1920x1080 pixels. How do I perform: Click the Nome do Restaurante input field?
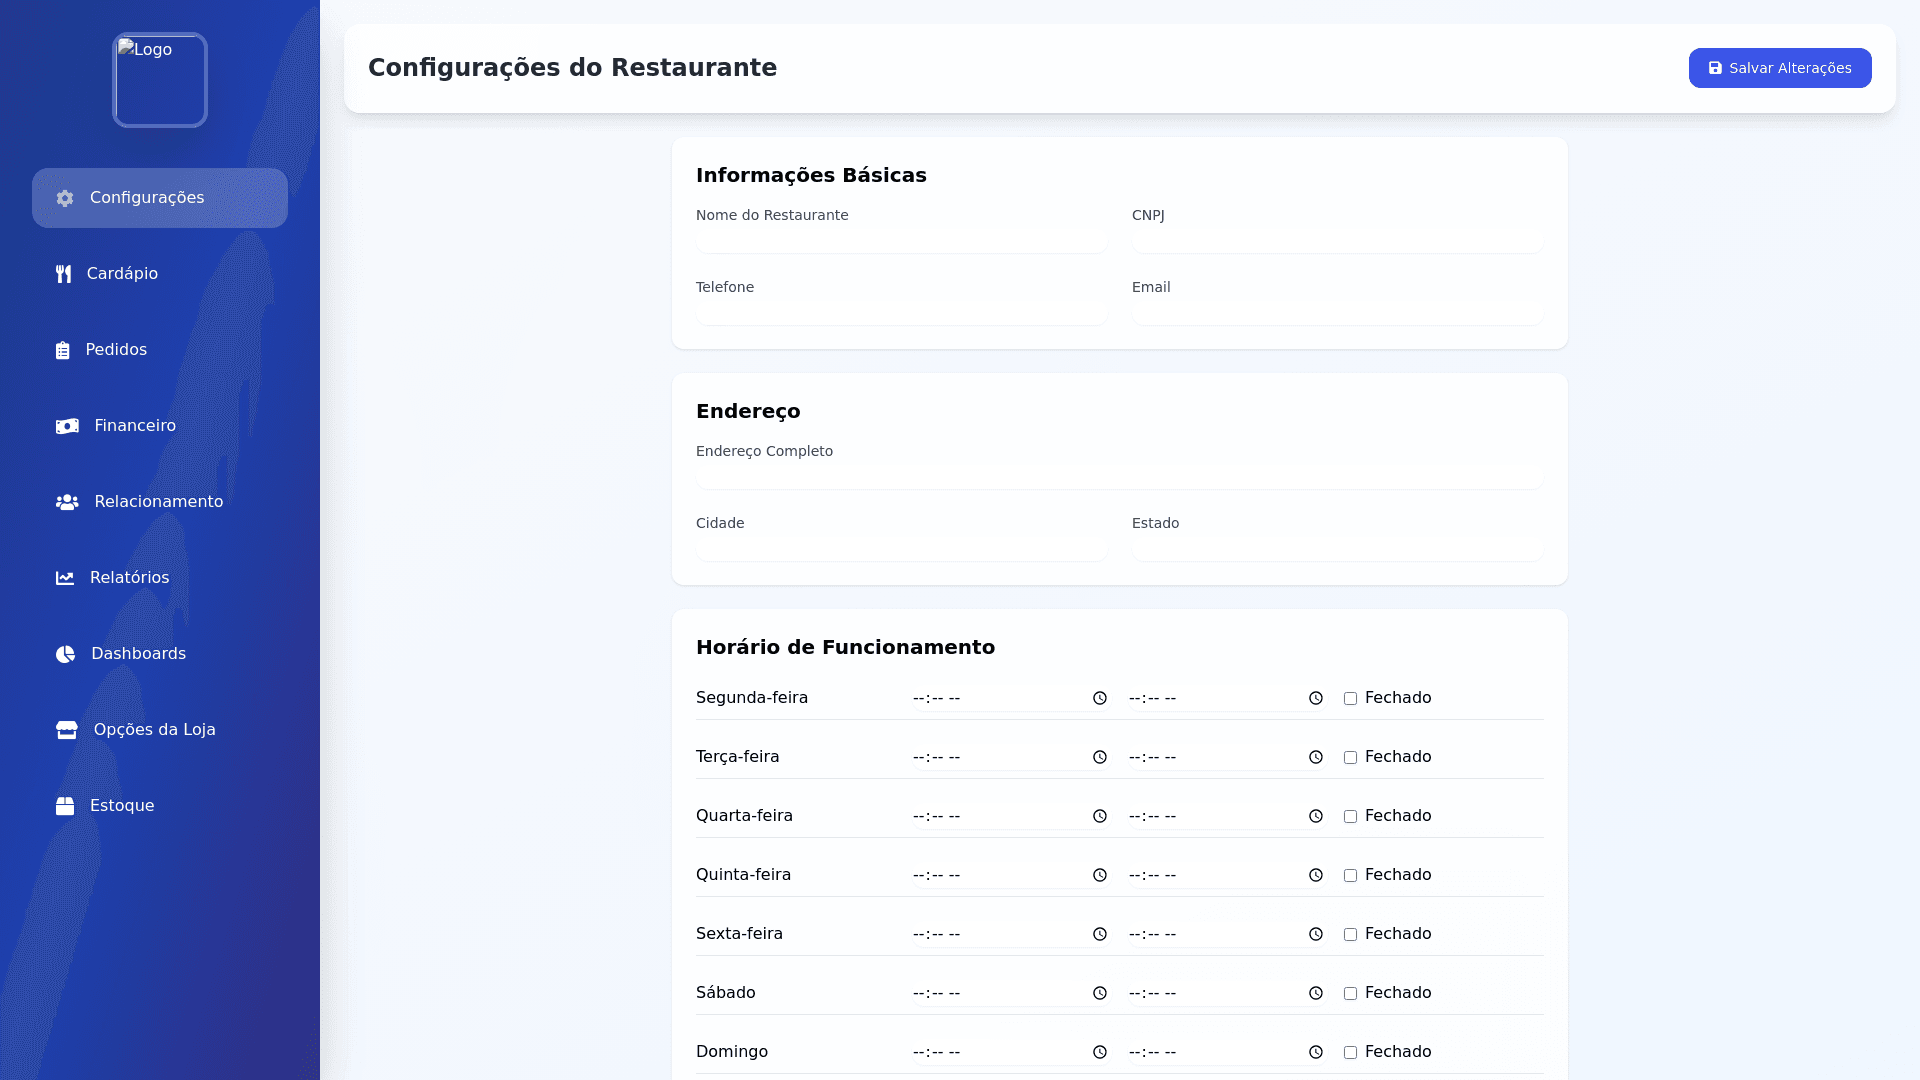coord(901,240)
